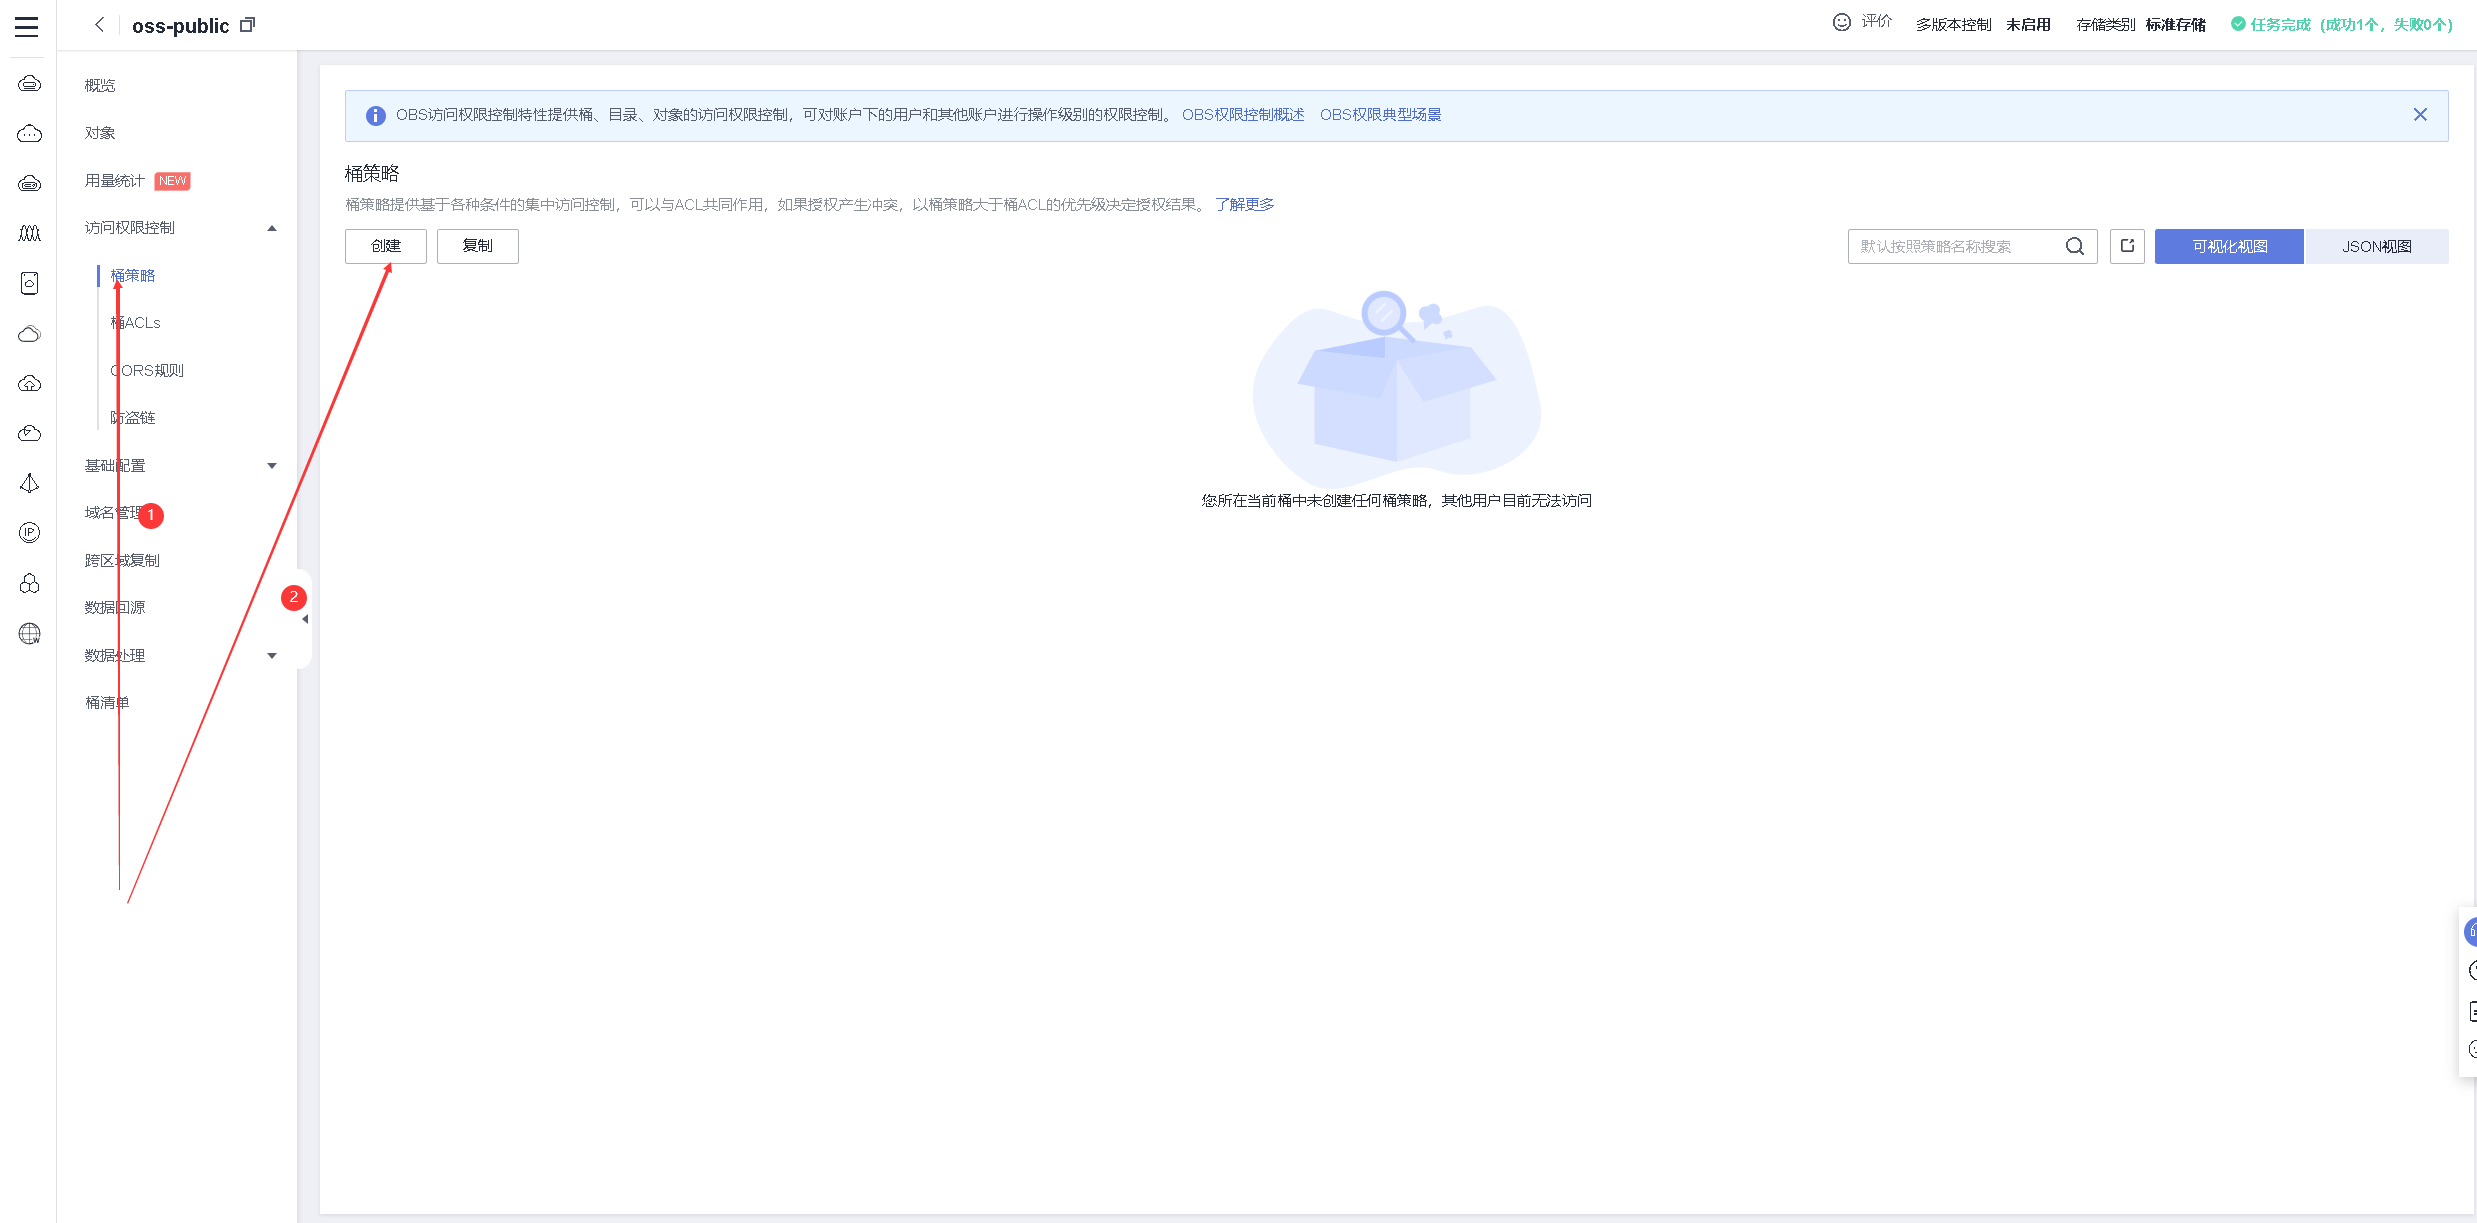Open the globe icon in left rail

(x=29, y=634)
